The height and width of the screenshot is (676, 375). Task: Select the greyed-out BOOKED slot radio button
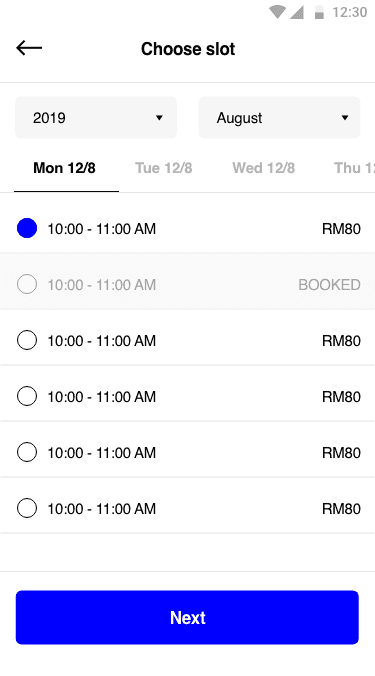(27, 284)
